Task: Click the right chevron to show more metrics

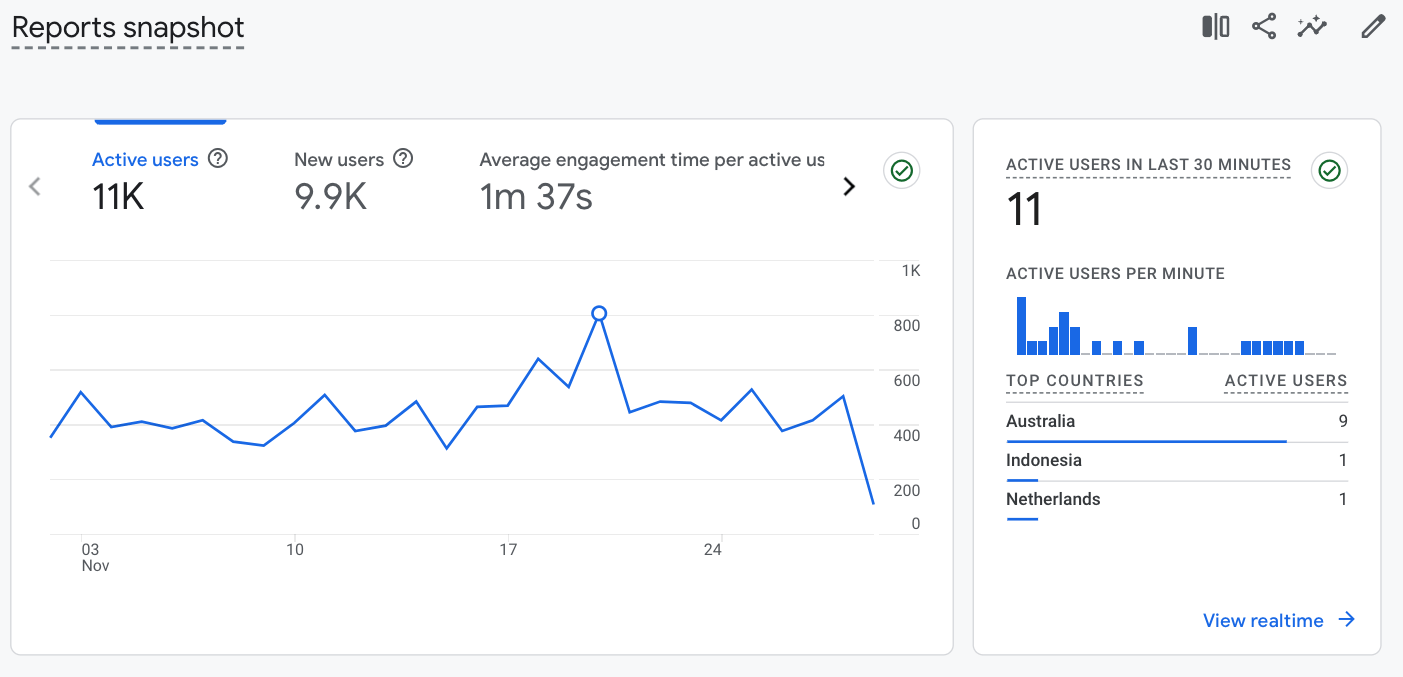Action: (x=849, y=186)
